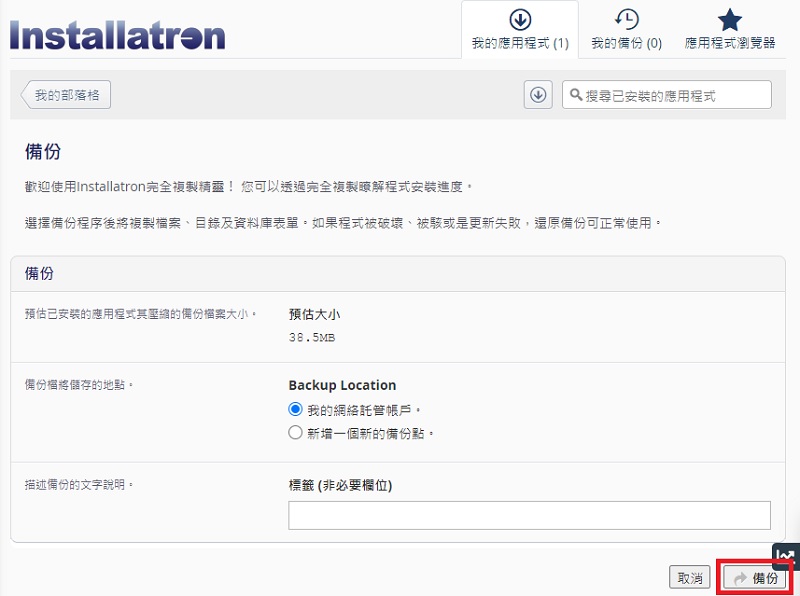This screenshot has width=800, height=596.
Task: Select the 我的網絡託管帳戶 radio option
Action: (295, 409)
